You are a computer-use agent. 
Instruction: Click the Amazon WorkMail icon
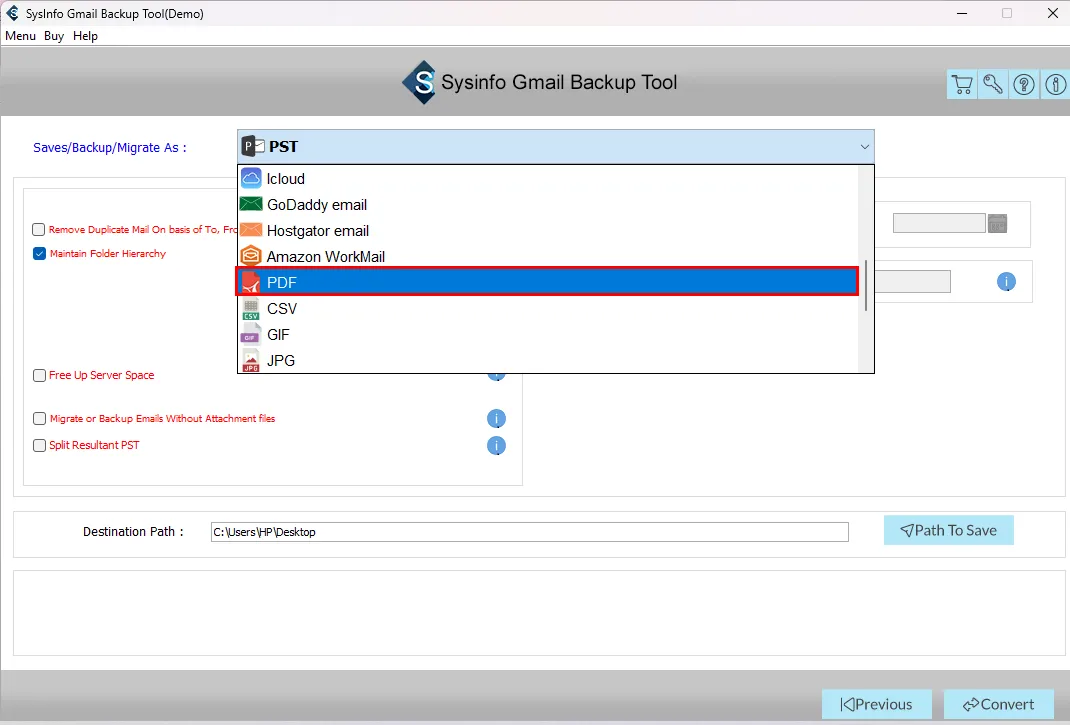251,256
